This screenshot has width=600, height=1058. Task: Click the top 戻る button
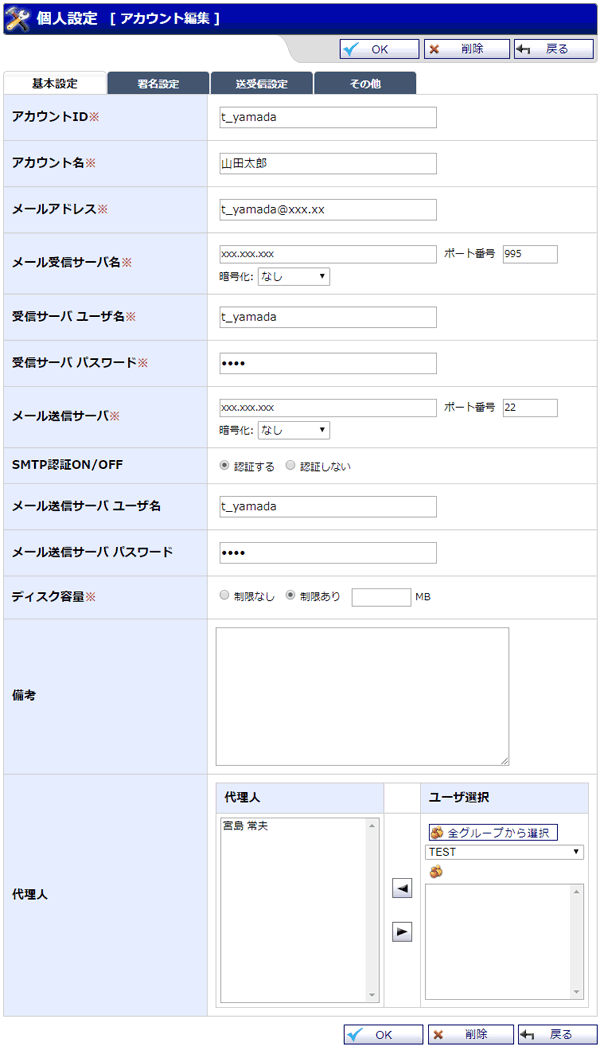click(554, 49)
